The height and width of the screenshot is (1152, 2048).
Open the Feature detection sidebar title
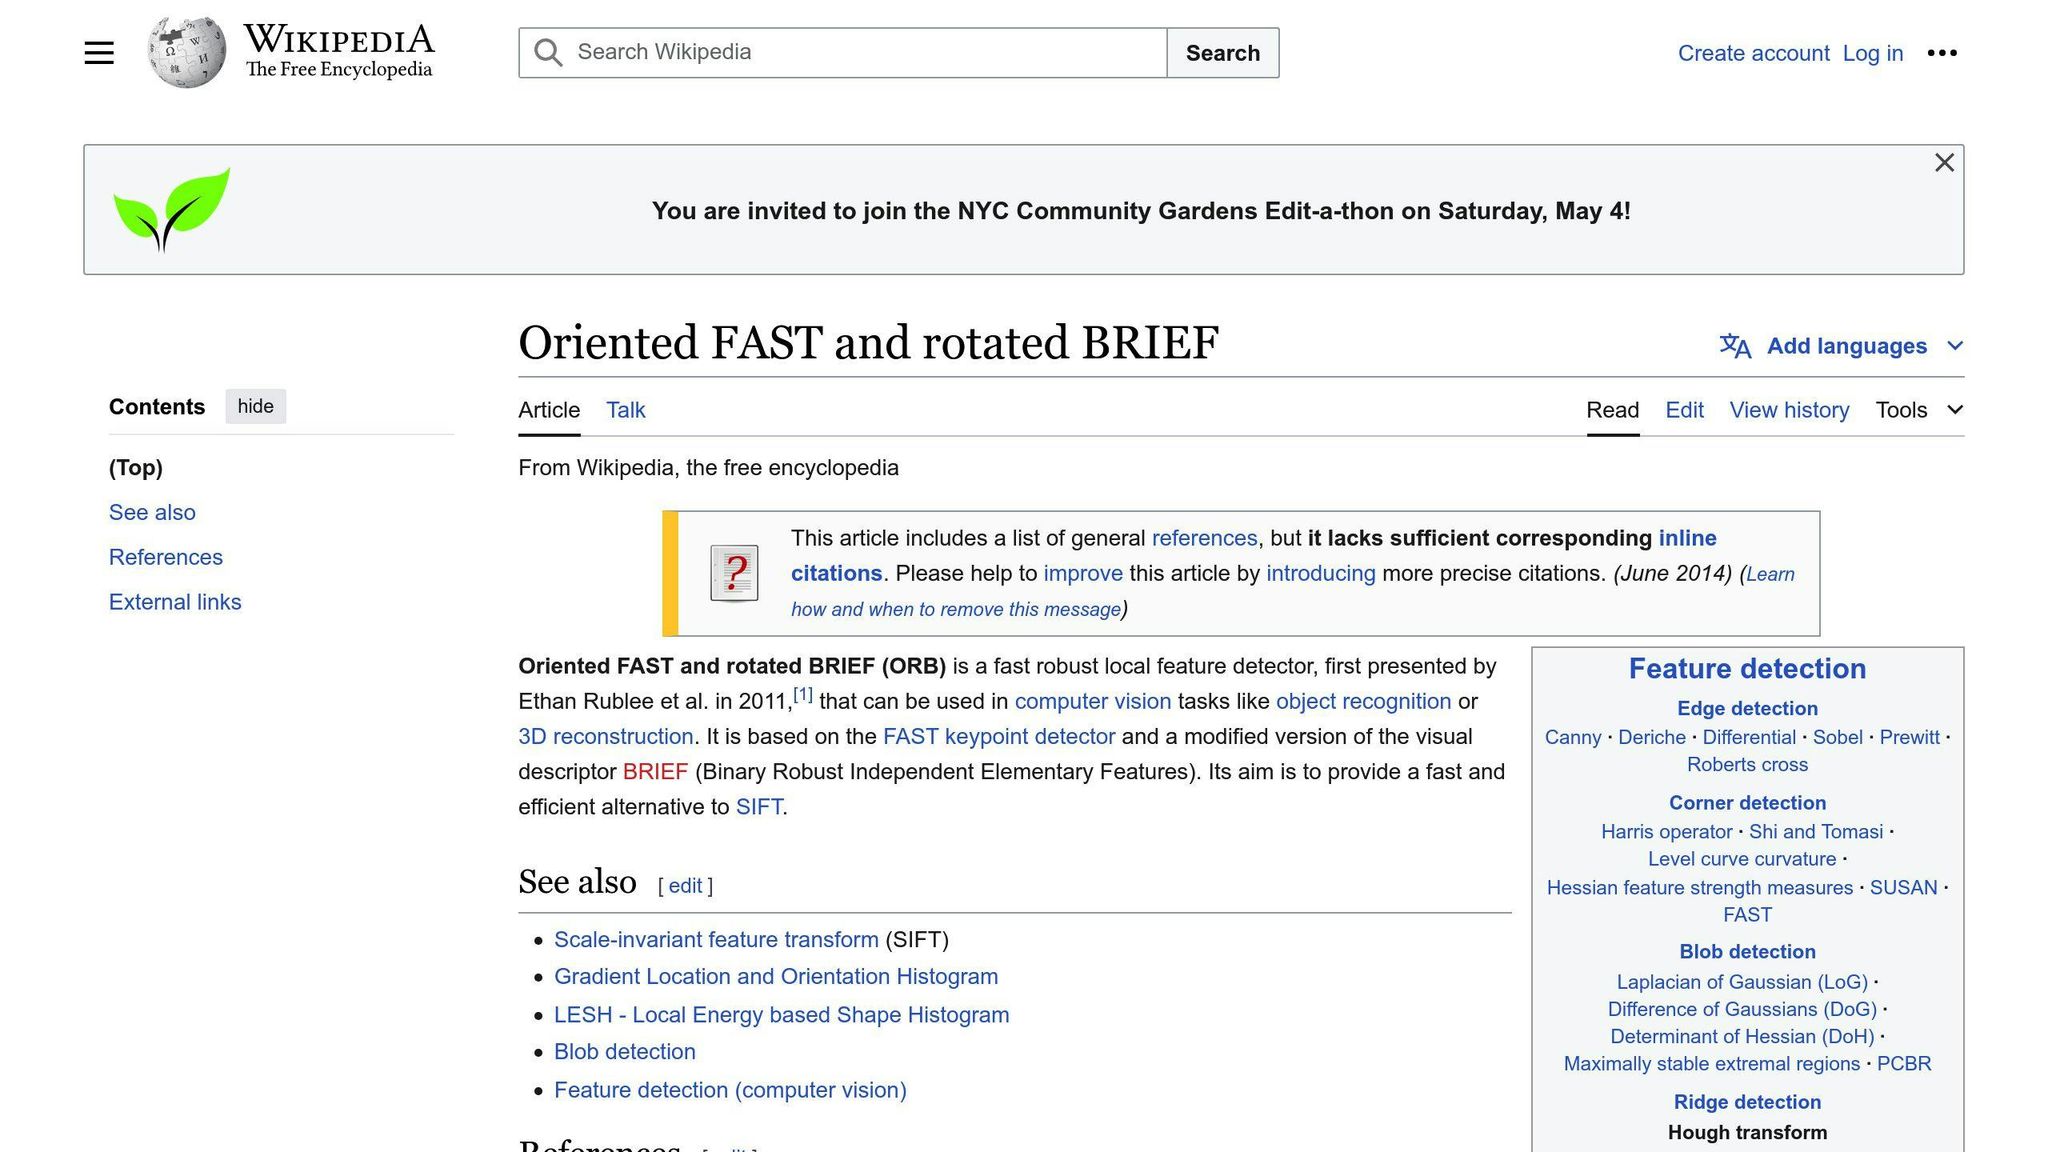coord(1747,669)
